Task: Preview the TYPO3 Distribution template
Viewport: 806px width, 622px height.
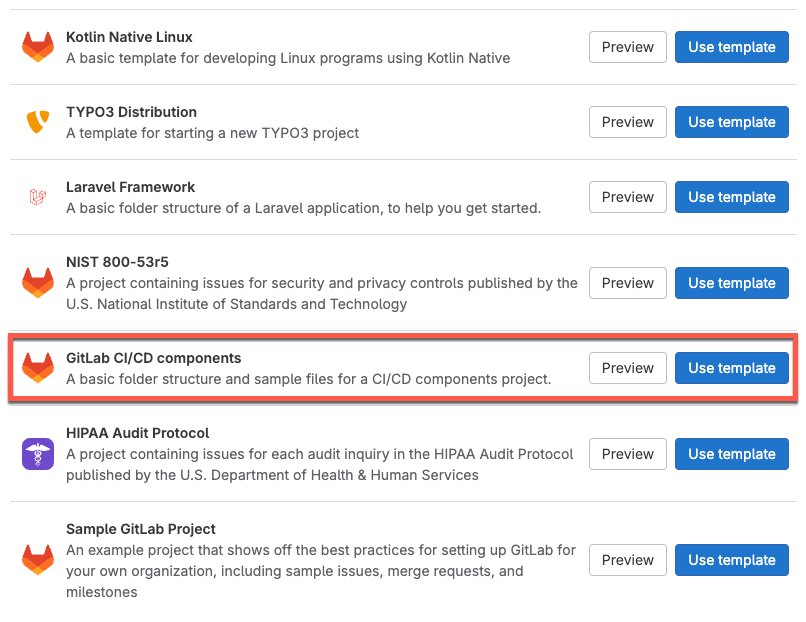Action: (x=627, y=122)
